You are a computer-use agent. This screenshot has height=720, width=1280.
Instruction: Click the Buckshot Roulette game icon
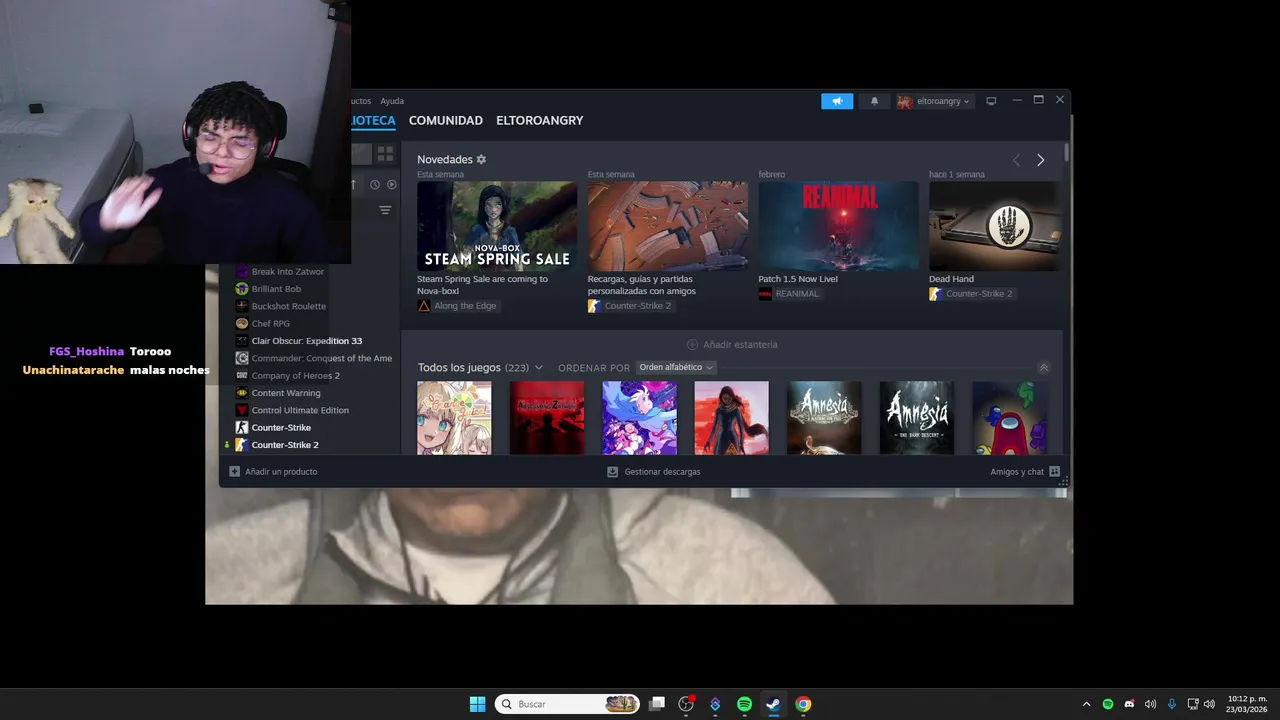[x=241, y=306]
